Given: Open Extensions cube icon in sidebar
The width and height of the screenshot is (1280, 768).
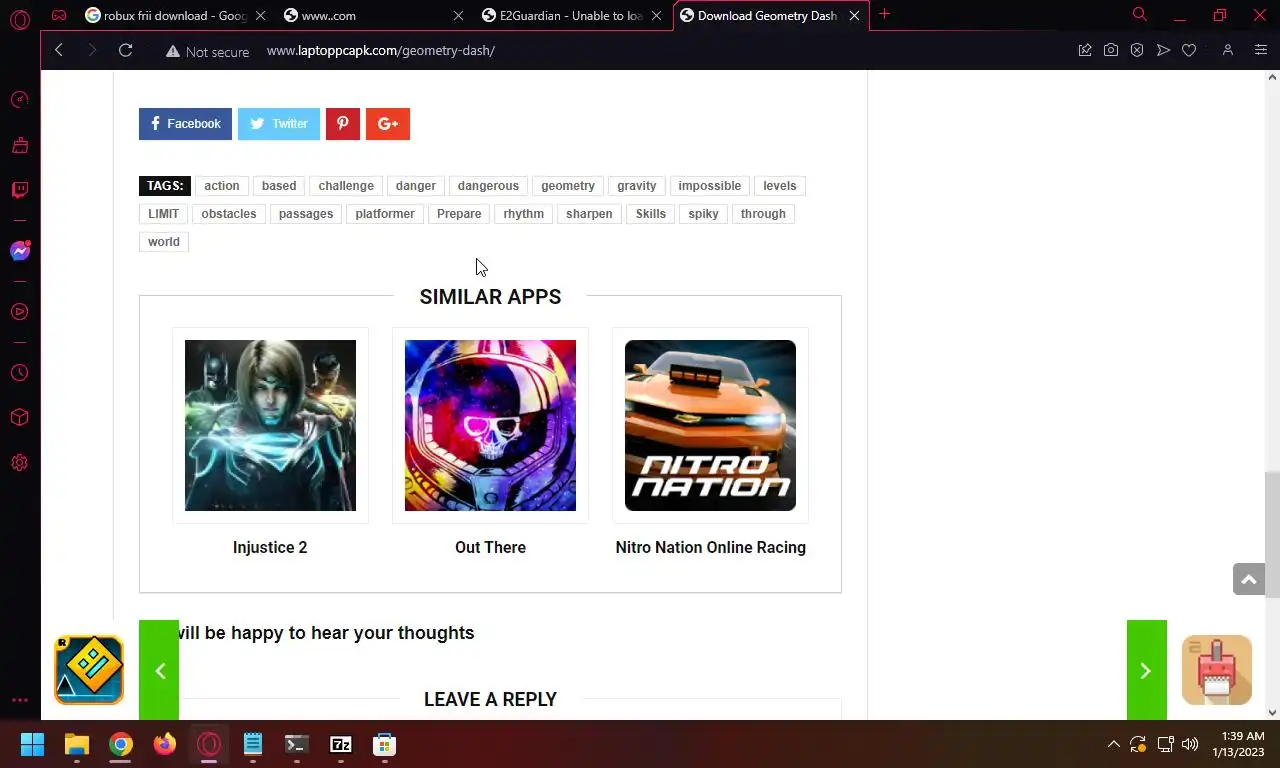Looking at the screenshot, I should coord(20,418).
